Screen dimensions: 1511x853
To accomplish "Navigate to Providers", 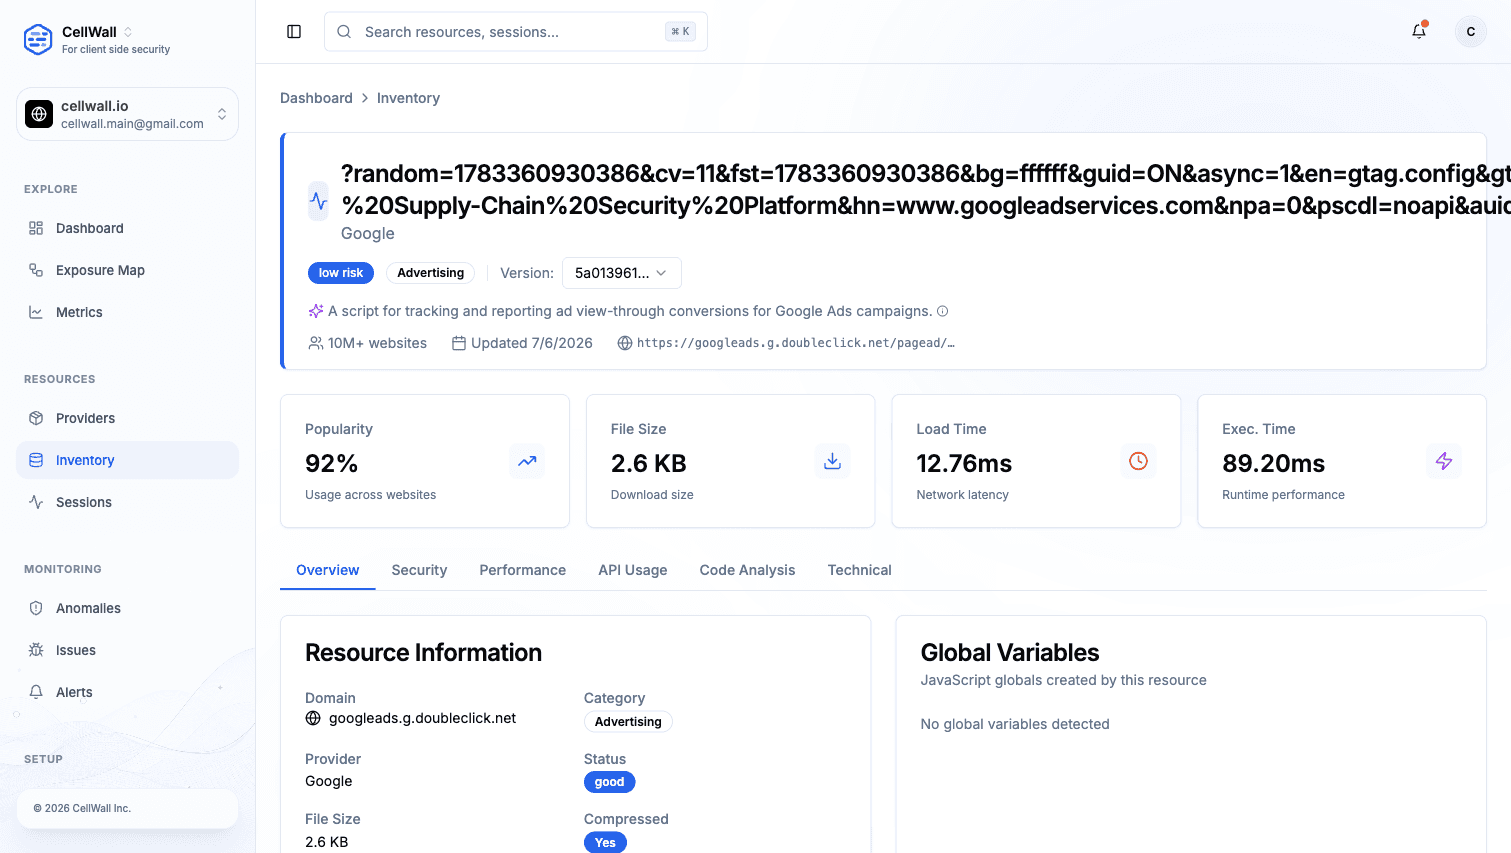I will tap(127, 418).
